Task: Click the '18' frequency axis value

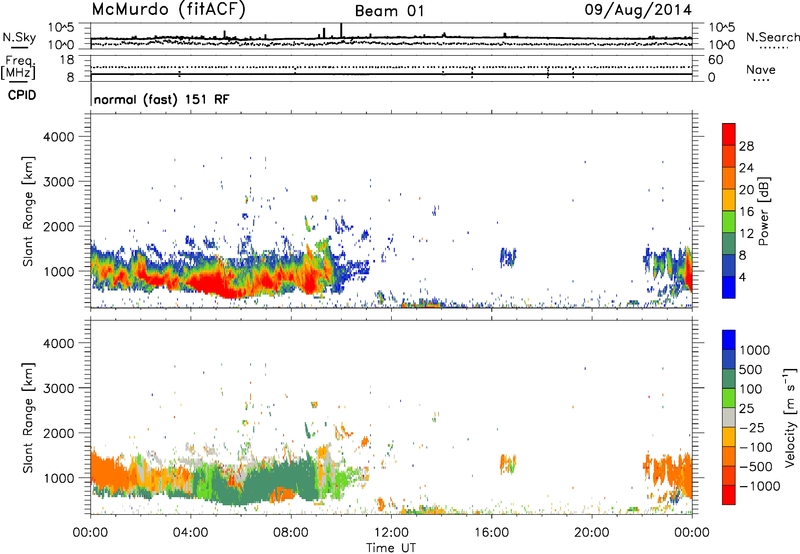Action: point(67,60)
